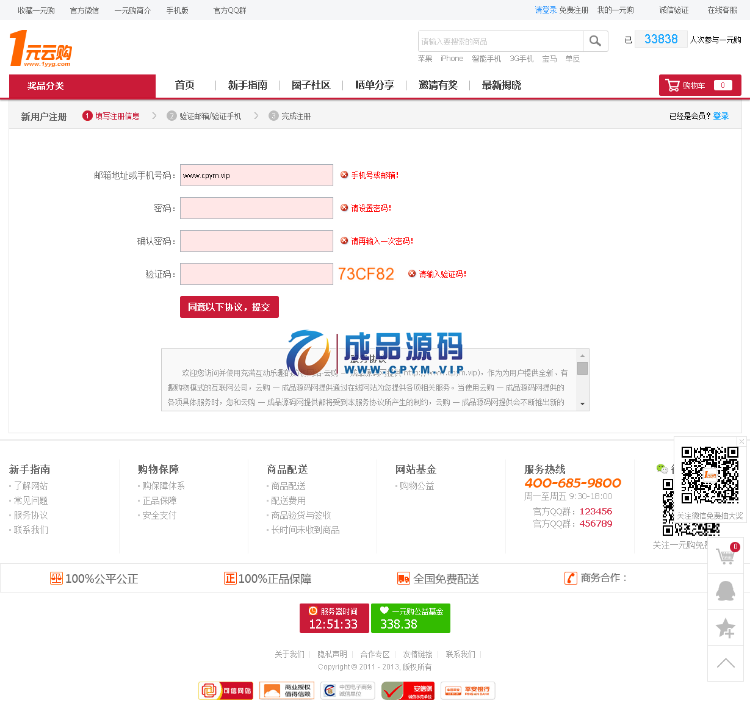The width and height of the screenshot is (750, 706).
Task: Open 了解网站 footer link
Action: pos(31,486)
